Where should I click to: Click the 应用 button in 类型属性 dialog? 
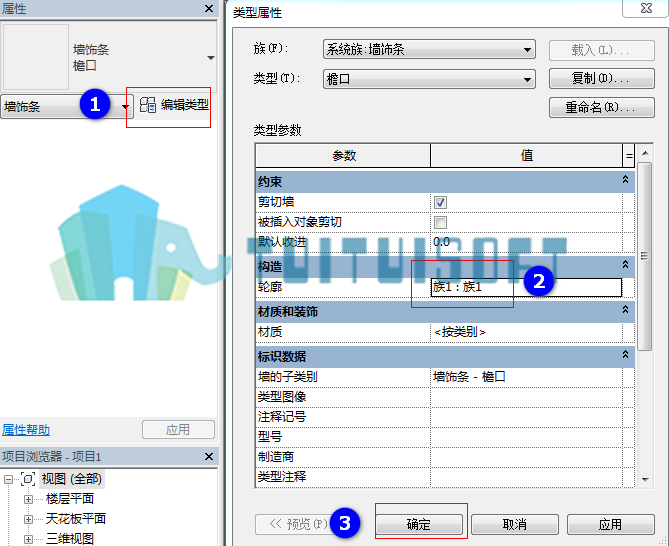point(611,524)
